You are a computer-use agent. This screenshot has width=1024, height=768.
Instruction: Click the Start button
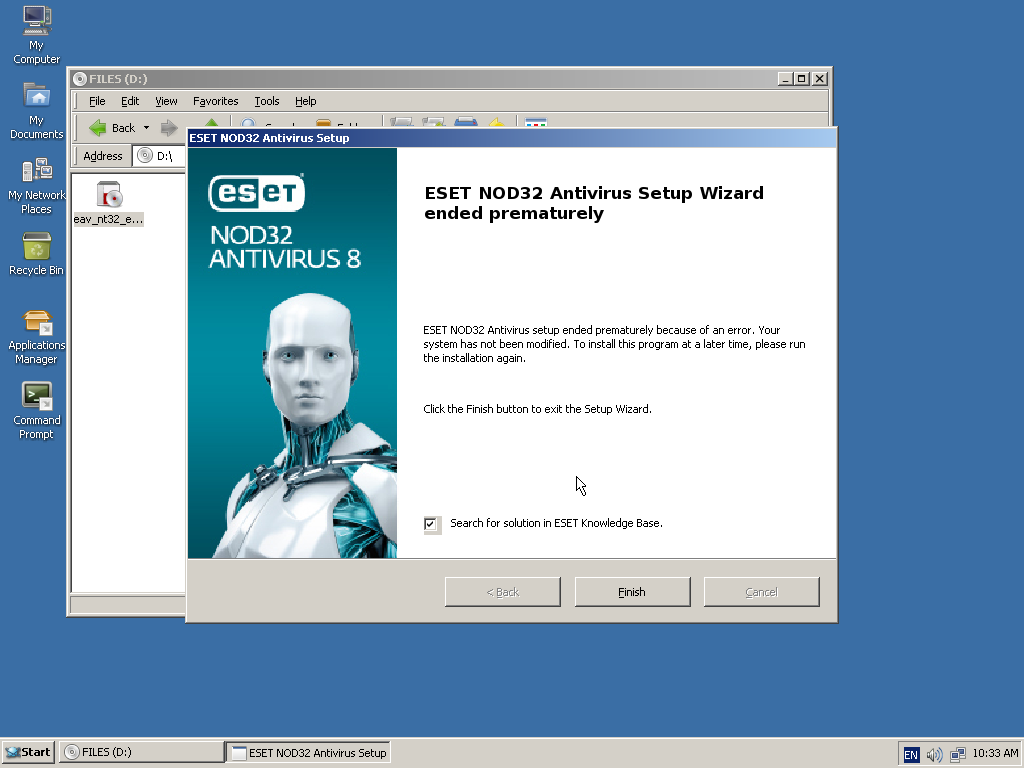(x=28, y=752)
